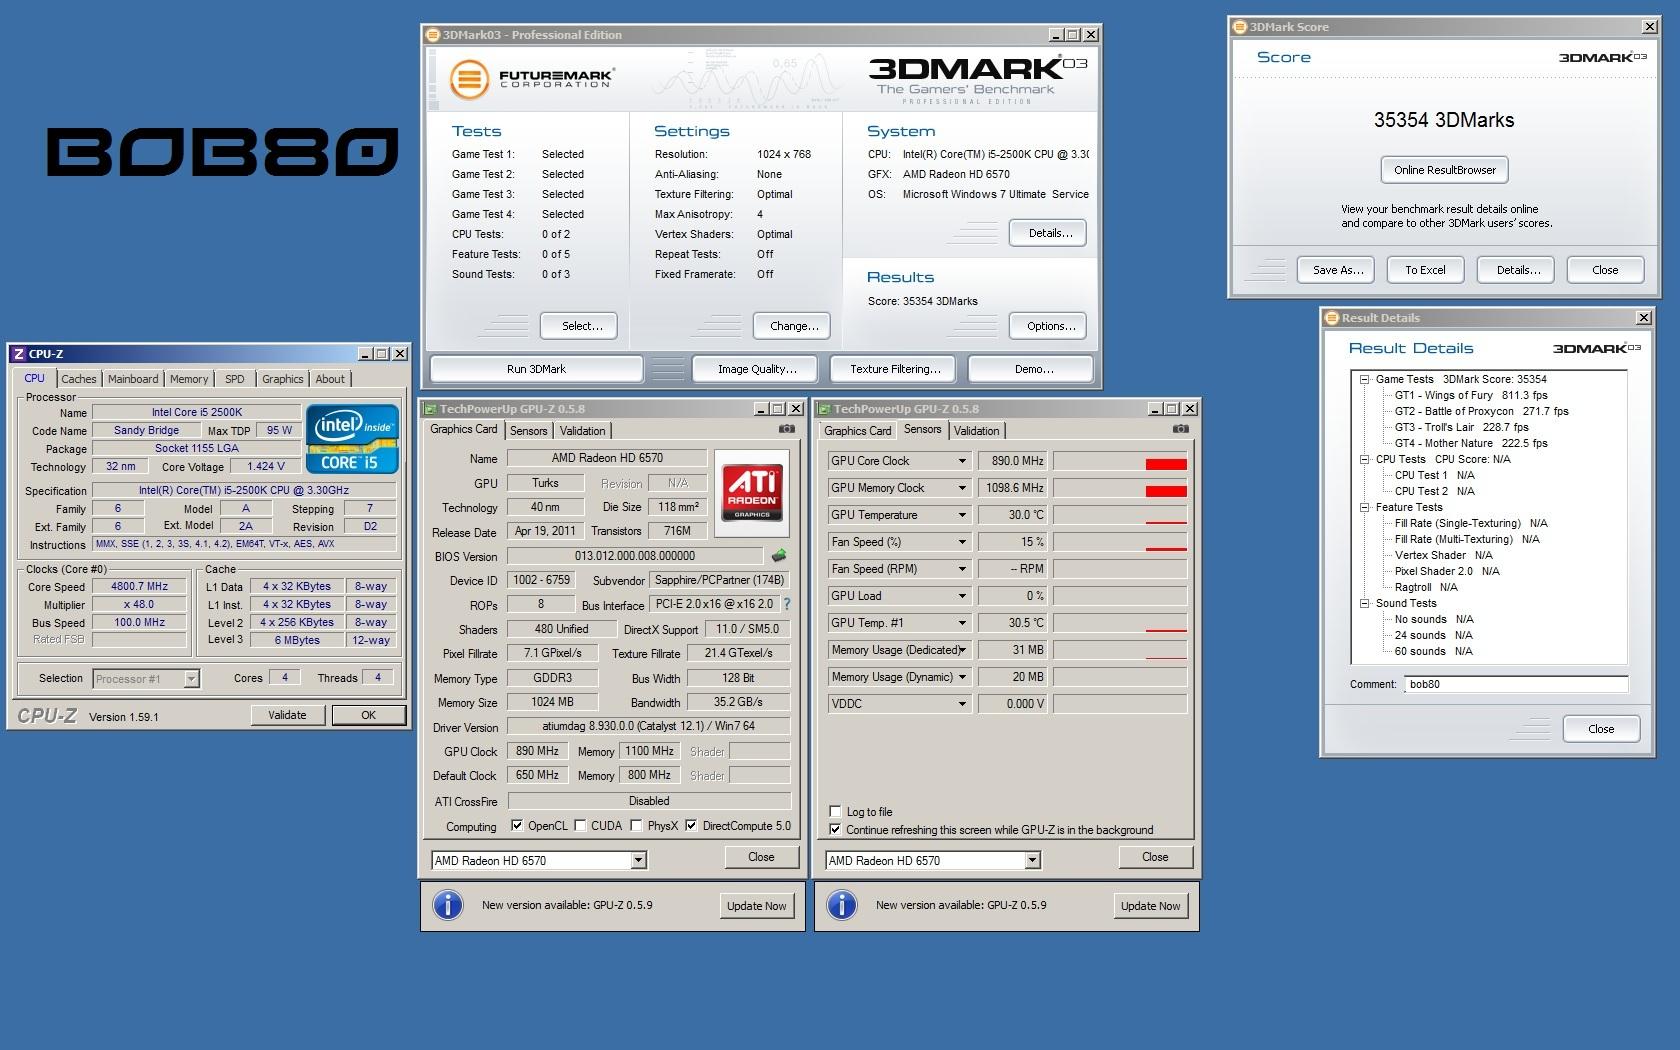Toggle Continue refreshing in background checkbox
The height and width of the screenshot is (1050, 1680).
point(835,830)
